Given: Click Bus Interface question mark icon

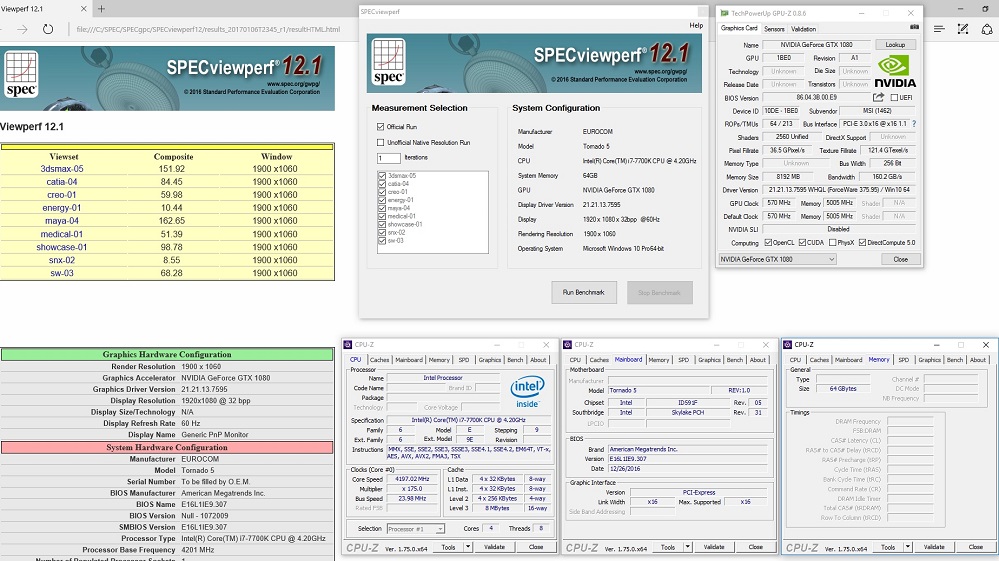Looking at the screenshot, I should 912,124.
